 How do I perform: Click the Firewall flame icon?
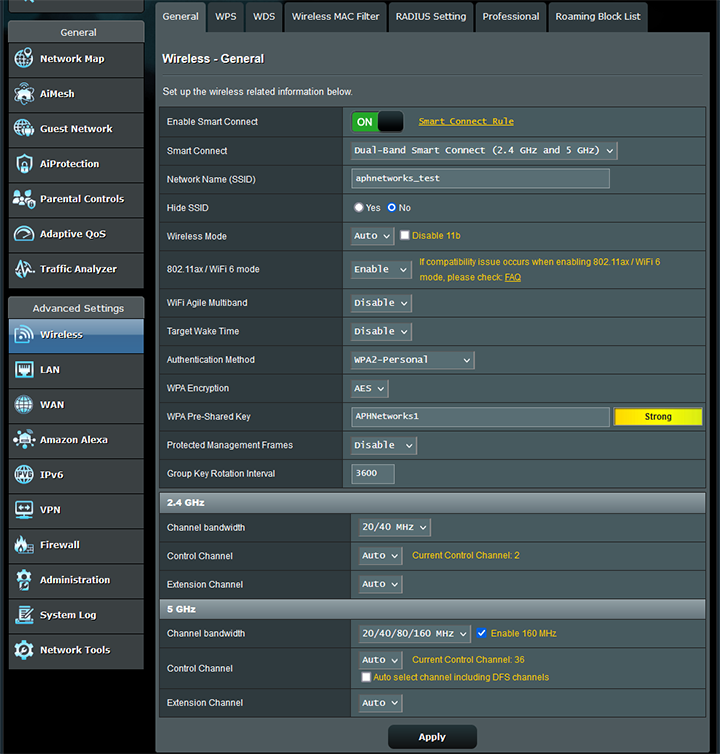[x=24, y=545]
